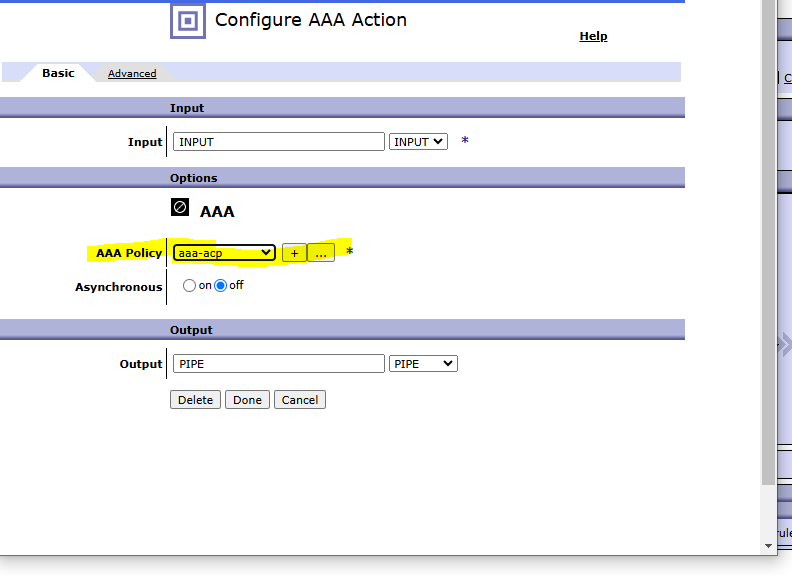Open the PIPE output dropdown

[x=423, y=364]
